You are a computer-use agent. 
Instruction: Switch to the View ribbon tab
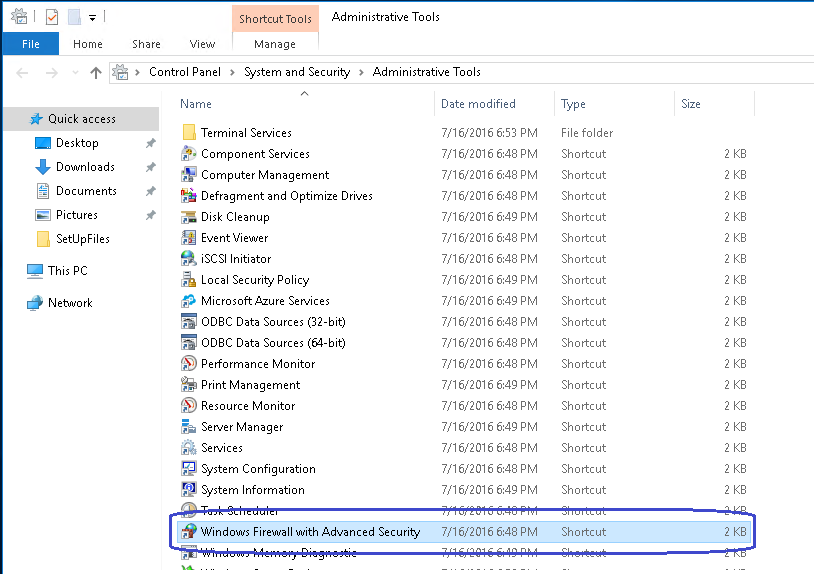(x=202, y=44)
